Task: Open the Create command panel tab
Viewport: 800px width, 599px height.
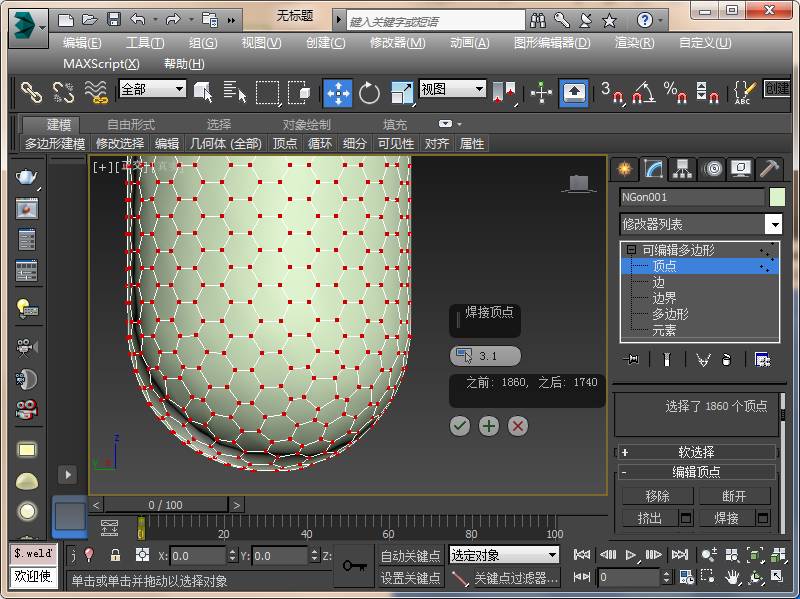Action: tap(624, 168)
